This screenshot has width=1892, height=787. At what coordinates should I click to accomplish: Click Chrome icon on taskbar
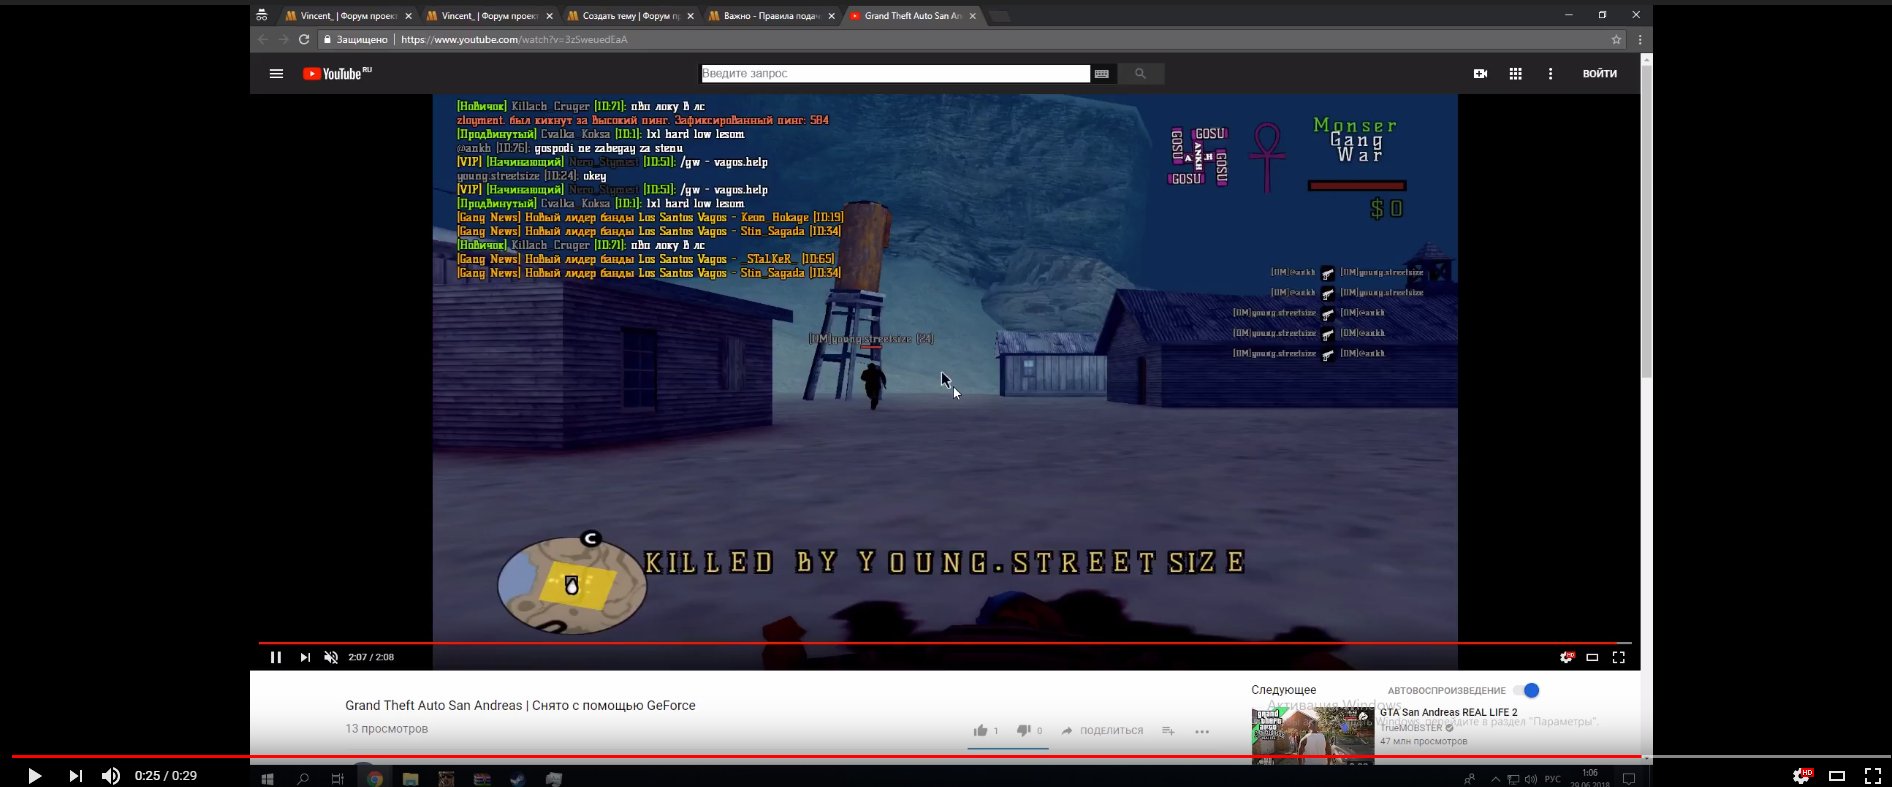(x=375, y=778)
